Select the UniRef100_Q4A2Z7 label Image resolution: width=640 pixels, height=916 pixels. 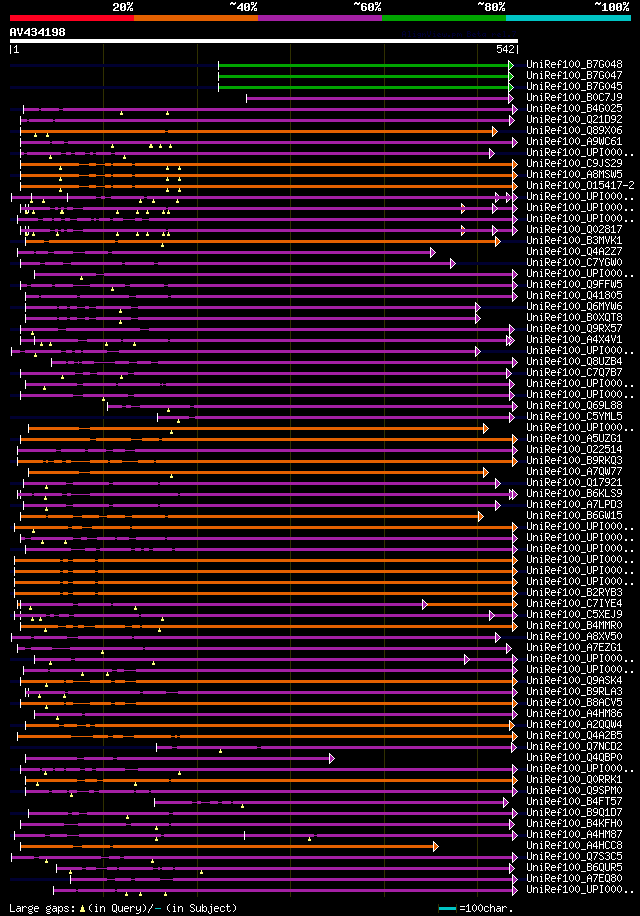574,251
